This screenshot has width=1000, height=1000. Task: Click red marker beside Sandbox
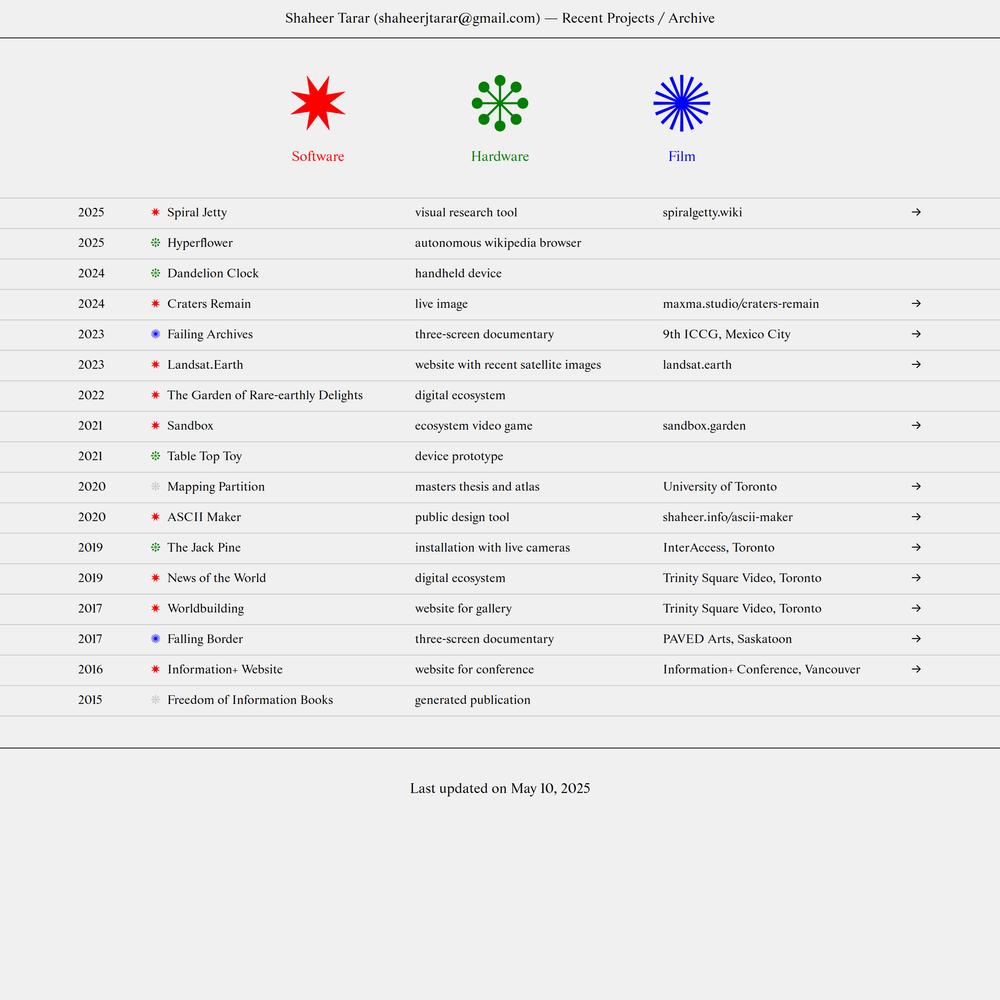[155, 425]
